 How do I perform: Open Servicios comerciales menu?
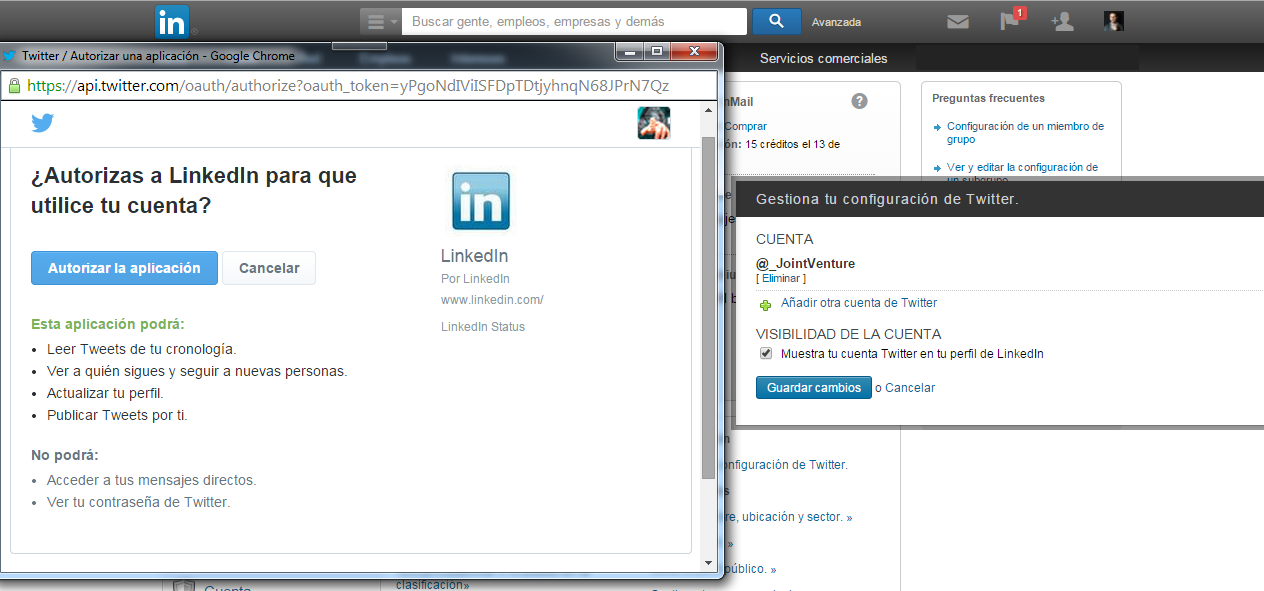tap(823, 58)
